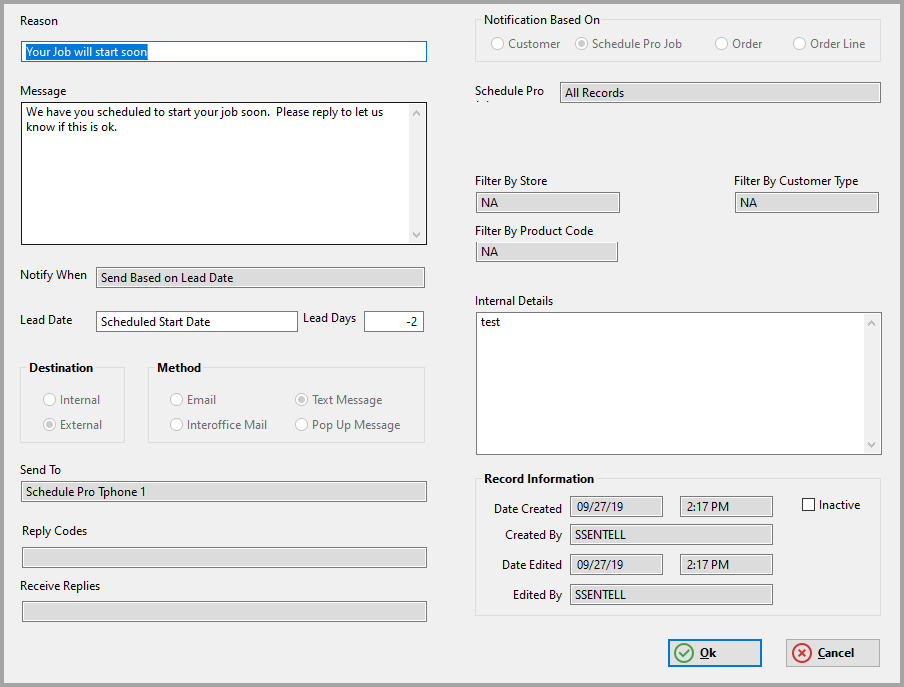Click the Date Created time field

726,507
